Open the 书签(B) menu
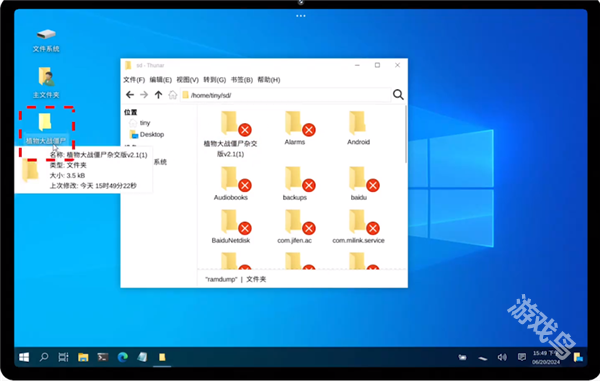 pos(242,80)
